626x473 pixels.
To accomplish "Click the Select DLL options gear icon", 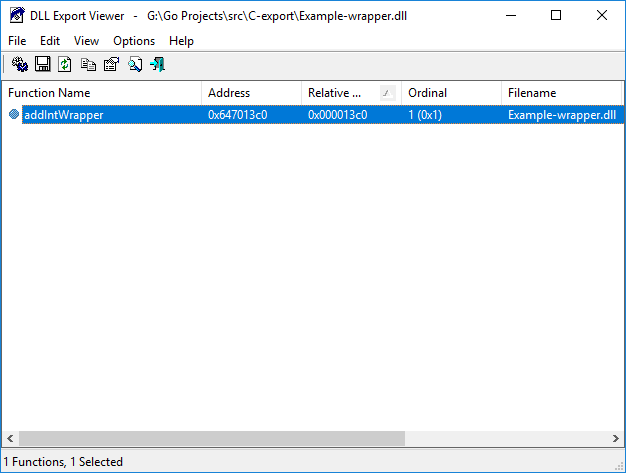I will pos(19,65).
